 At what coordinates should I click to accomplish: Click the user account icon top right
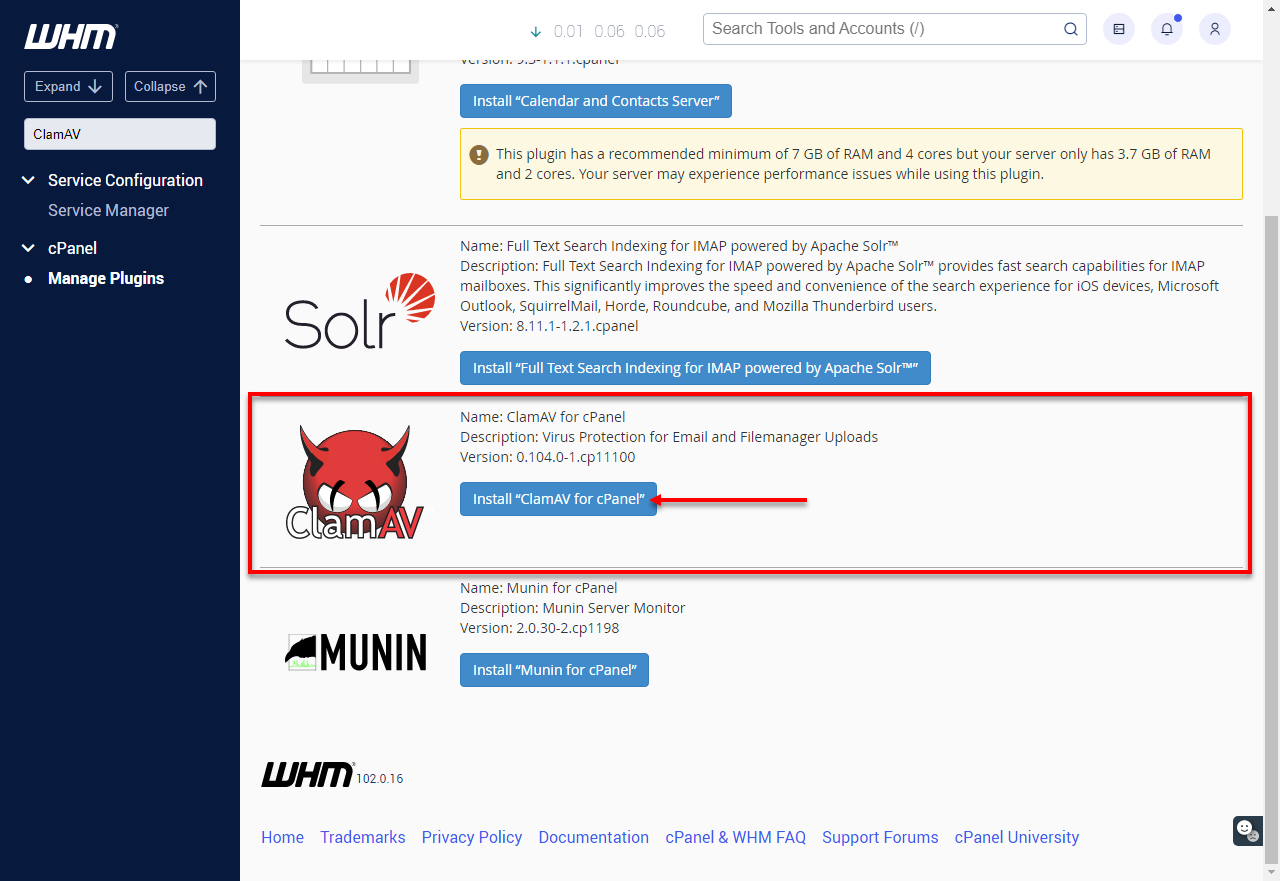[1214, 29]
